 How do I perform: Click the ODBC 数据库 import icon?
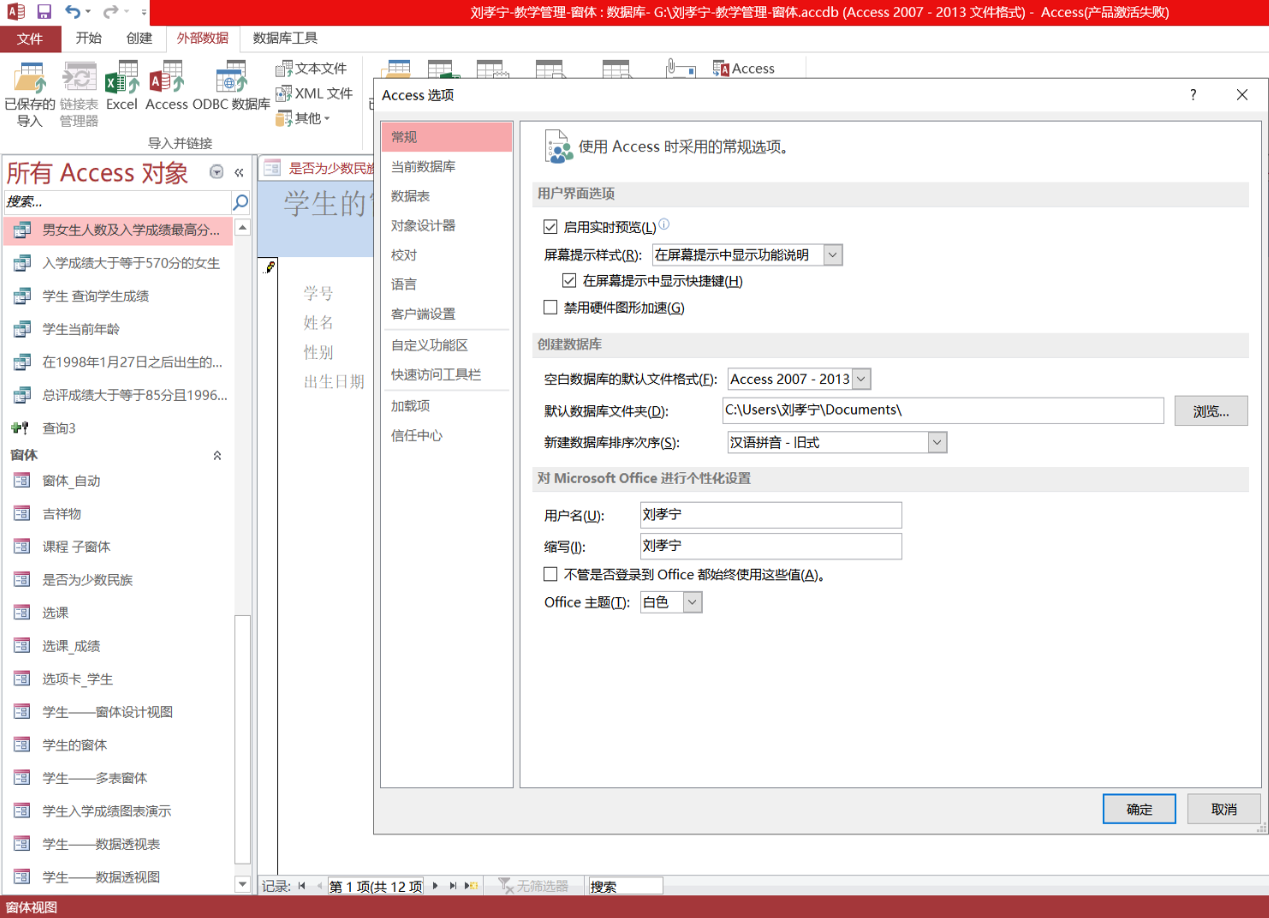click(x=231, y=86)
